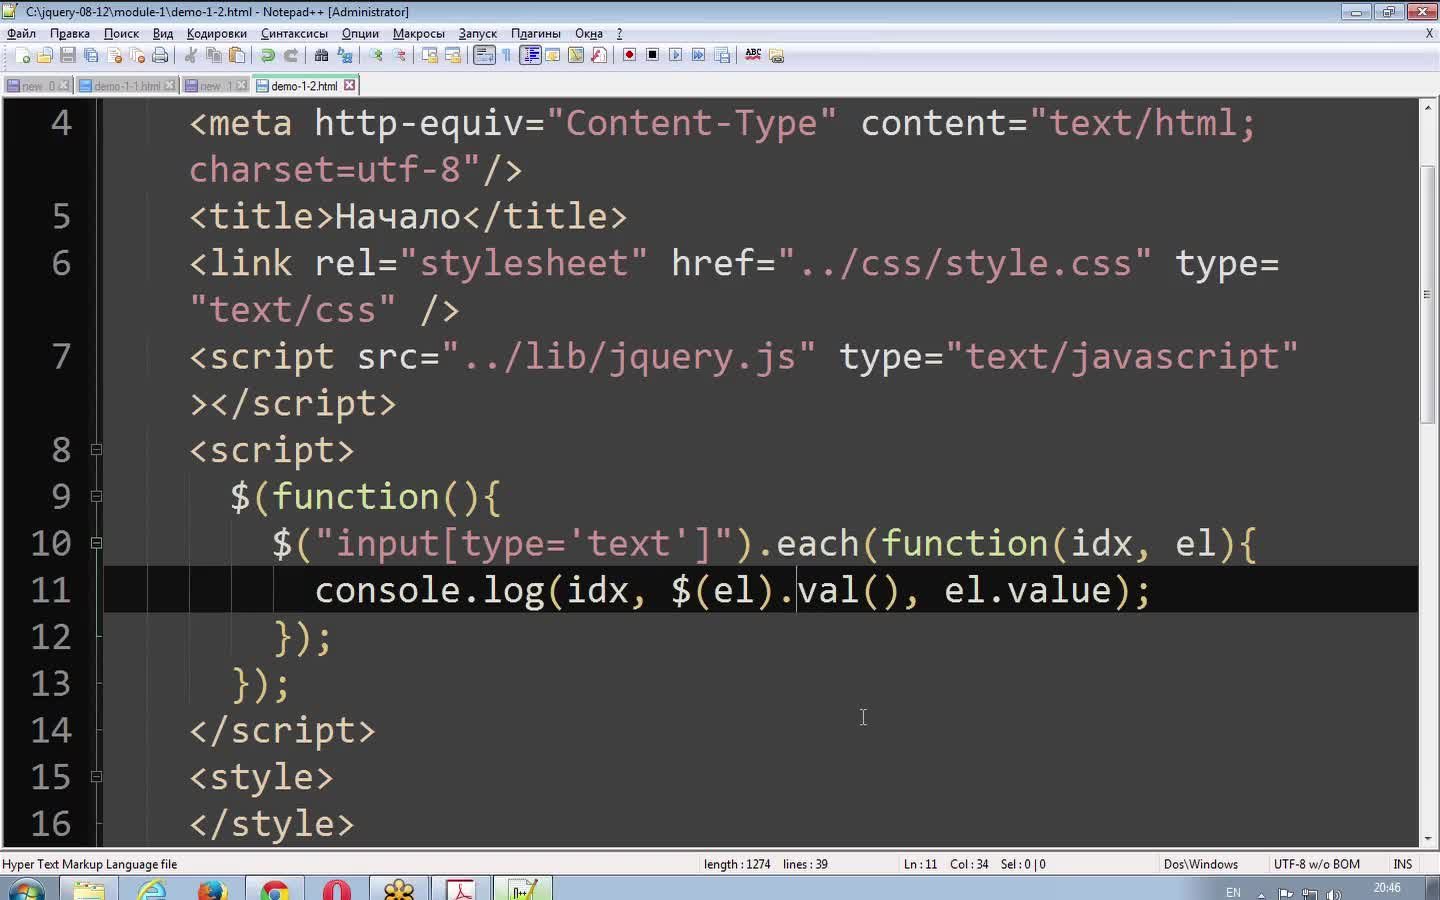Click the Cut scissors icon
This screenshot has width=1440, height=900.
pyautogui.click(x=191, y=56)
